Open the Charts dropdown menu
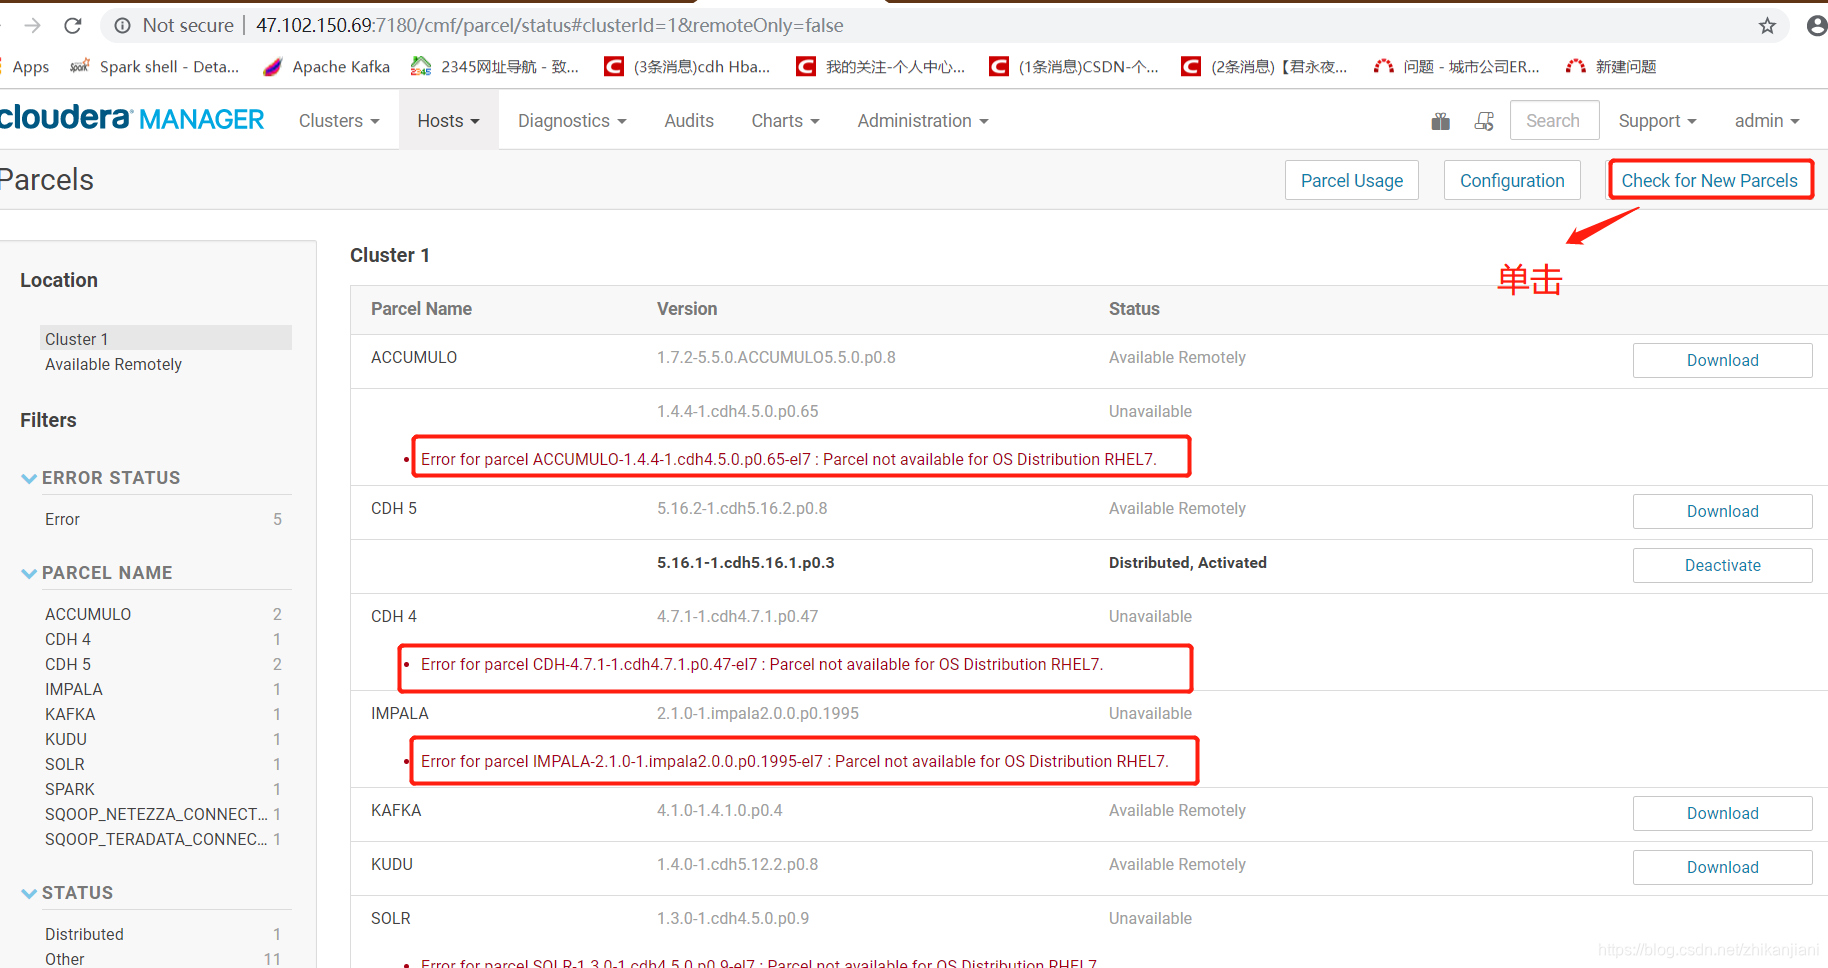This screenshot has height=968, width=1828. tap(785, 121)
